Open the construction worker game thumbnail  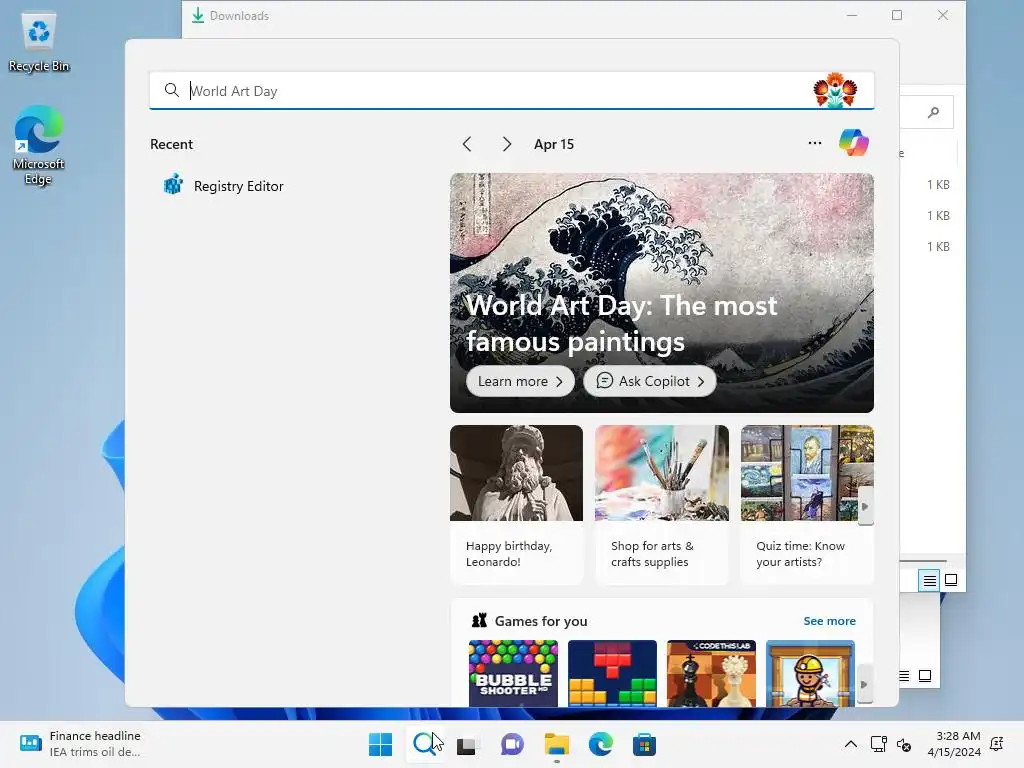coord(810,673)
